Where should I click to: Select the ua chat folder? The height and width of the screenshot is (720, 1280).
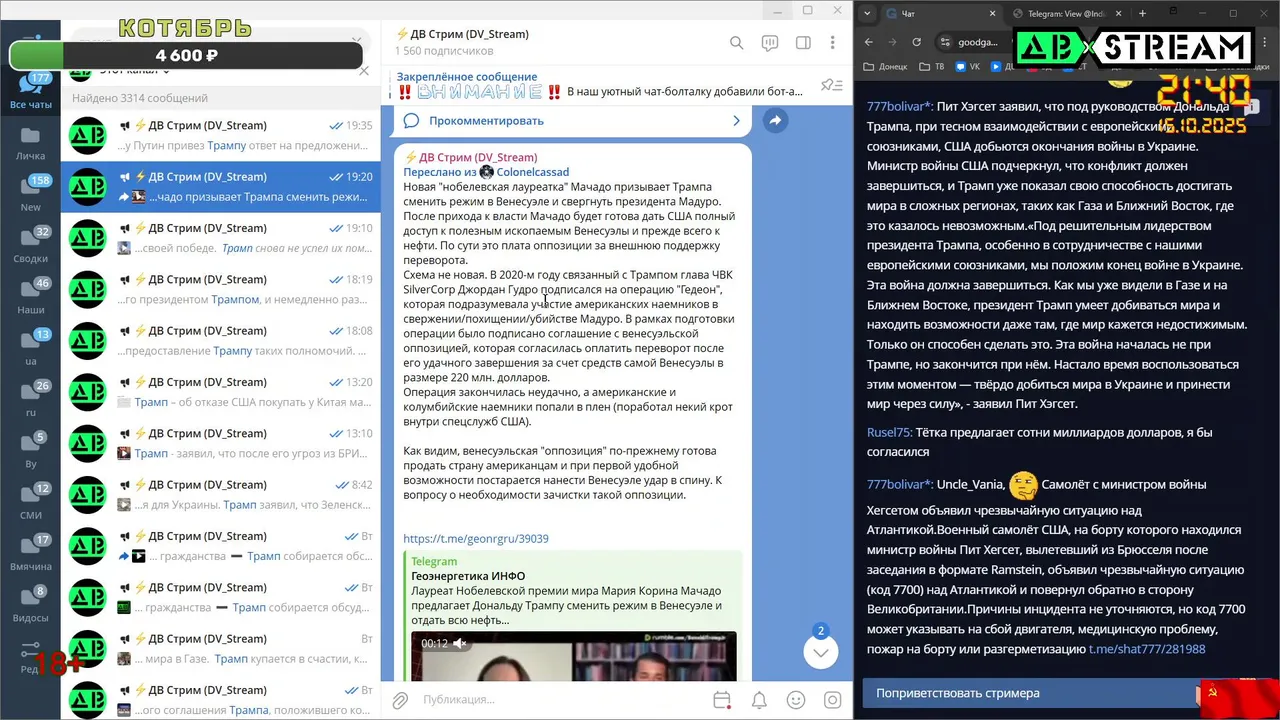point(31,347)
